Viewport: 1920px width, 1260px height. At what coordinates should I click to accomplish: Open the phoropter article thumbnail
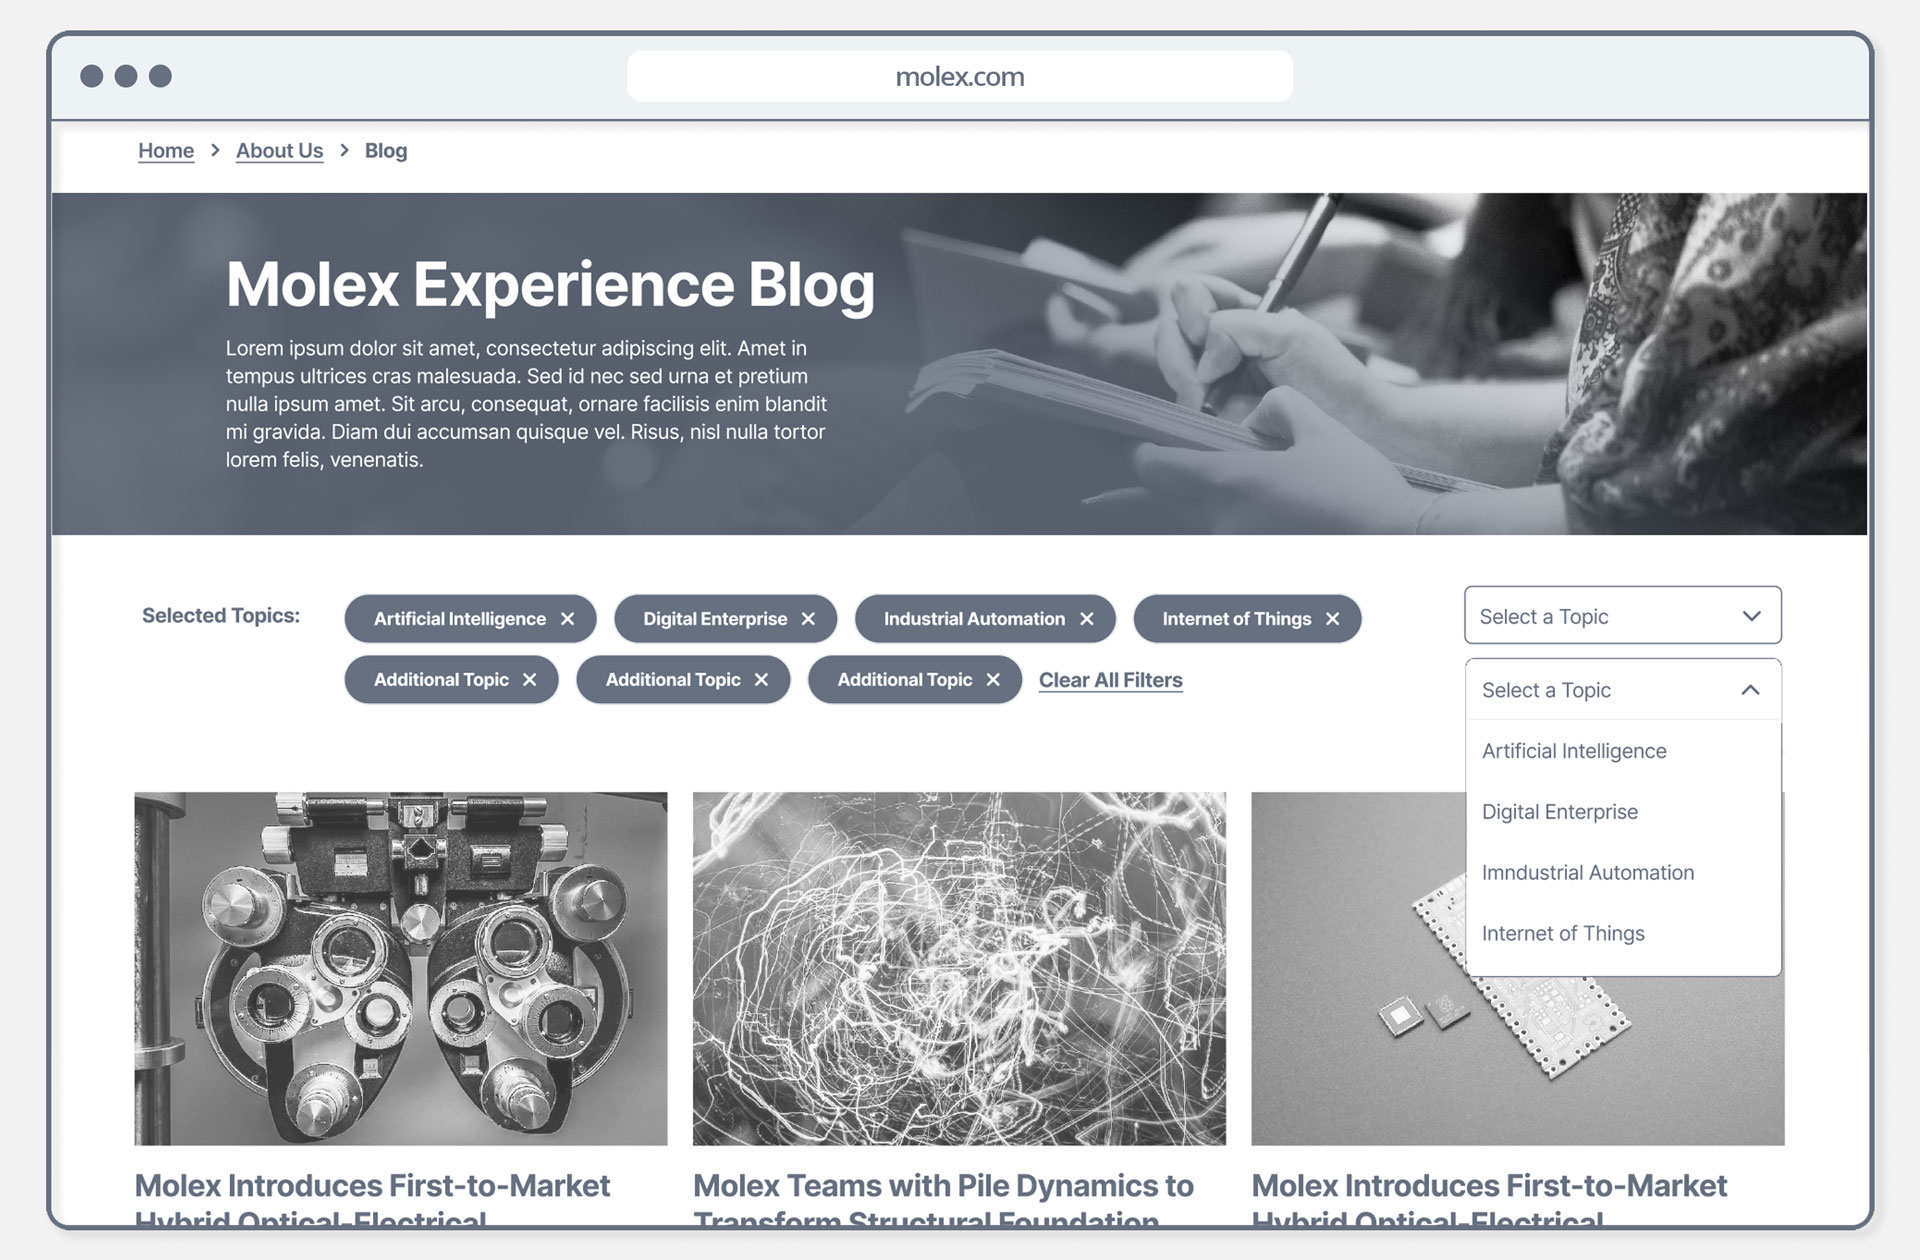401,969
